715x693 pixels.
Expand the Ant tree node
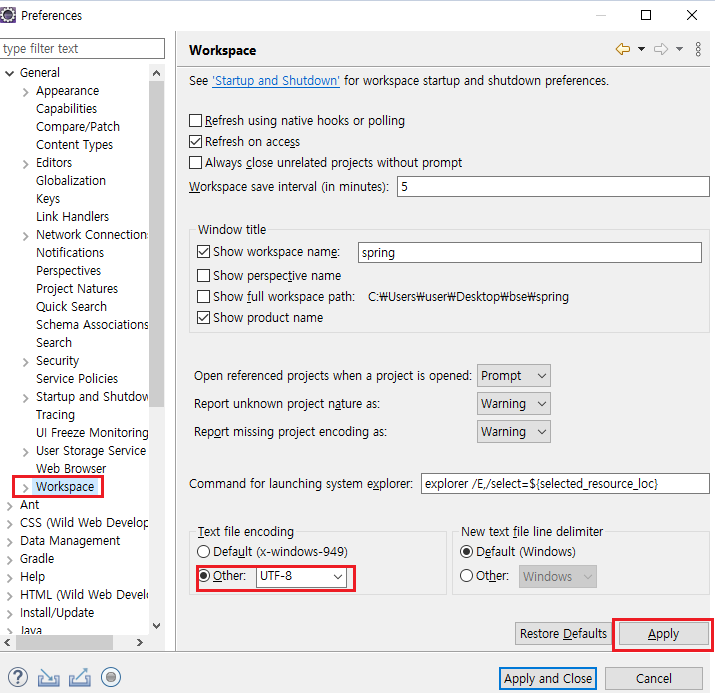(x=9, y=505)
